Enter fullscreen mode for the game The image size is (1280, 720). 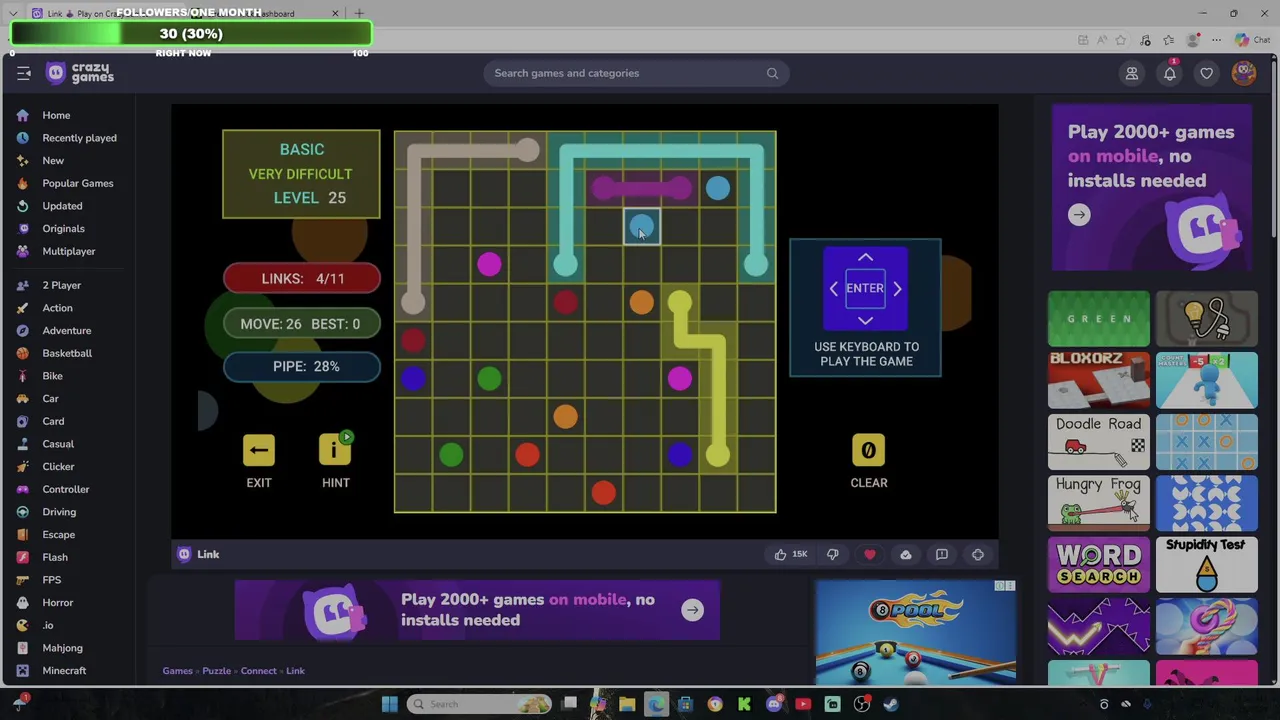(978, 554)
